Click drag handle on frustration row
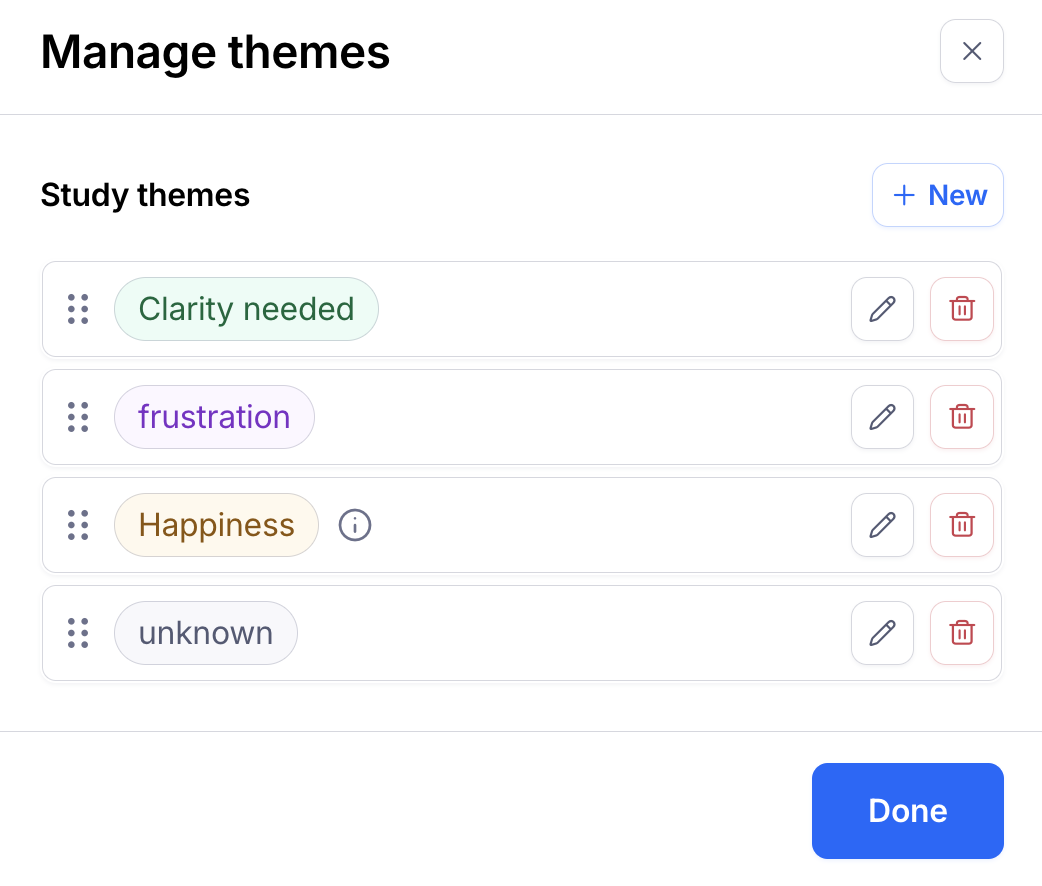 coord(78,417)
